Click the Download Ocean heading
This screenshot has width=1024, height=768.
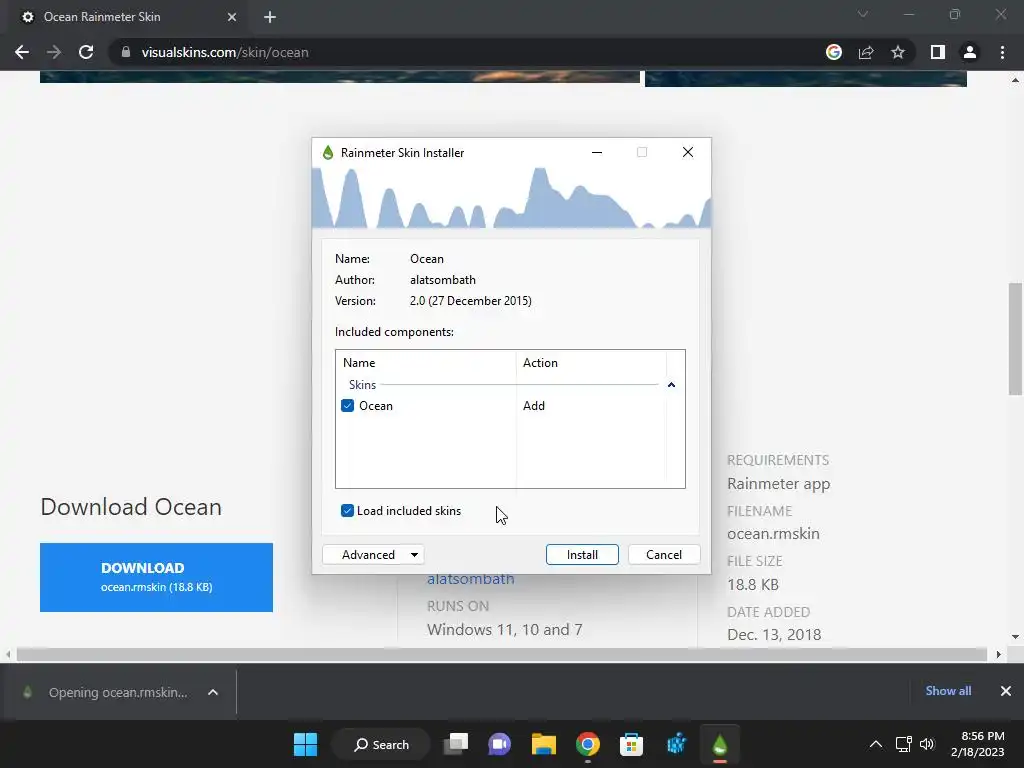131,507
